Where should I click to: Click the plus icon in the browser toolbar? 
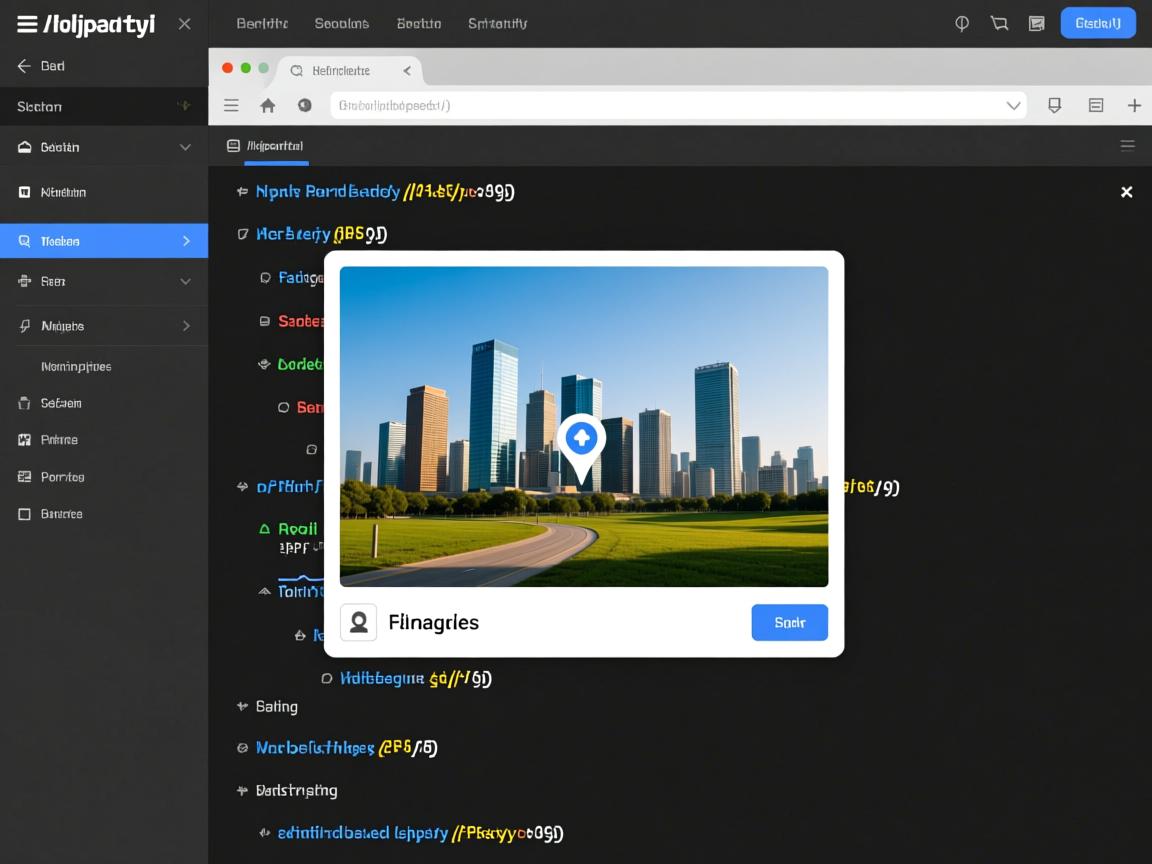1134,105
